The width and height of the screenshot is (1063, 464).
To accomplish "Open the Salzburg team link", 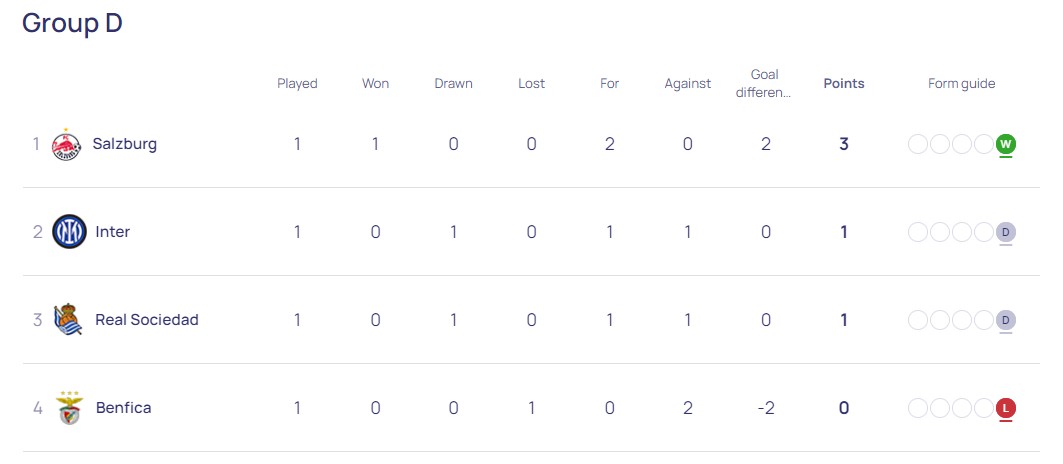I will [x=125, y=144].
